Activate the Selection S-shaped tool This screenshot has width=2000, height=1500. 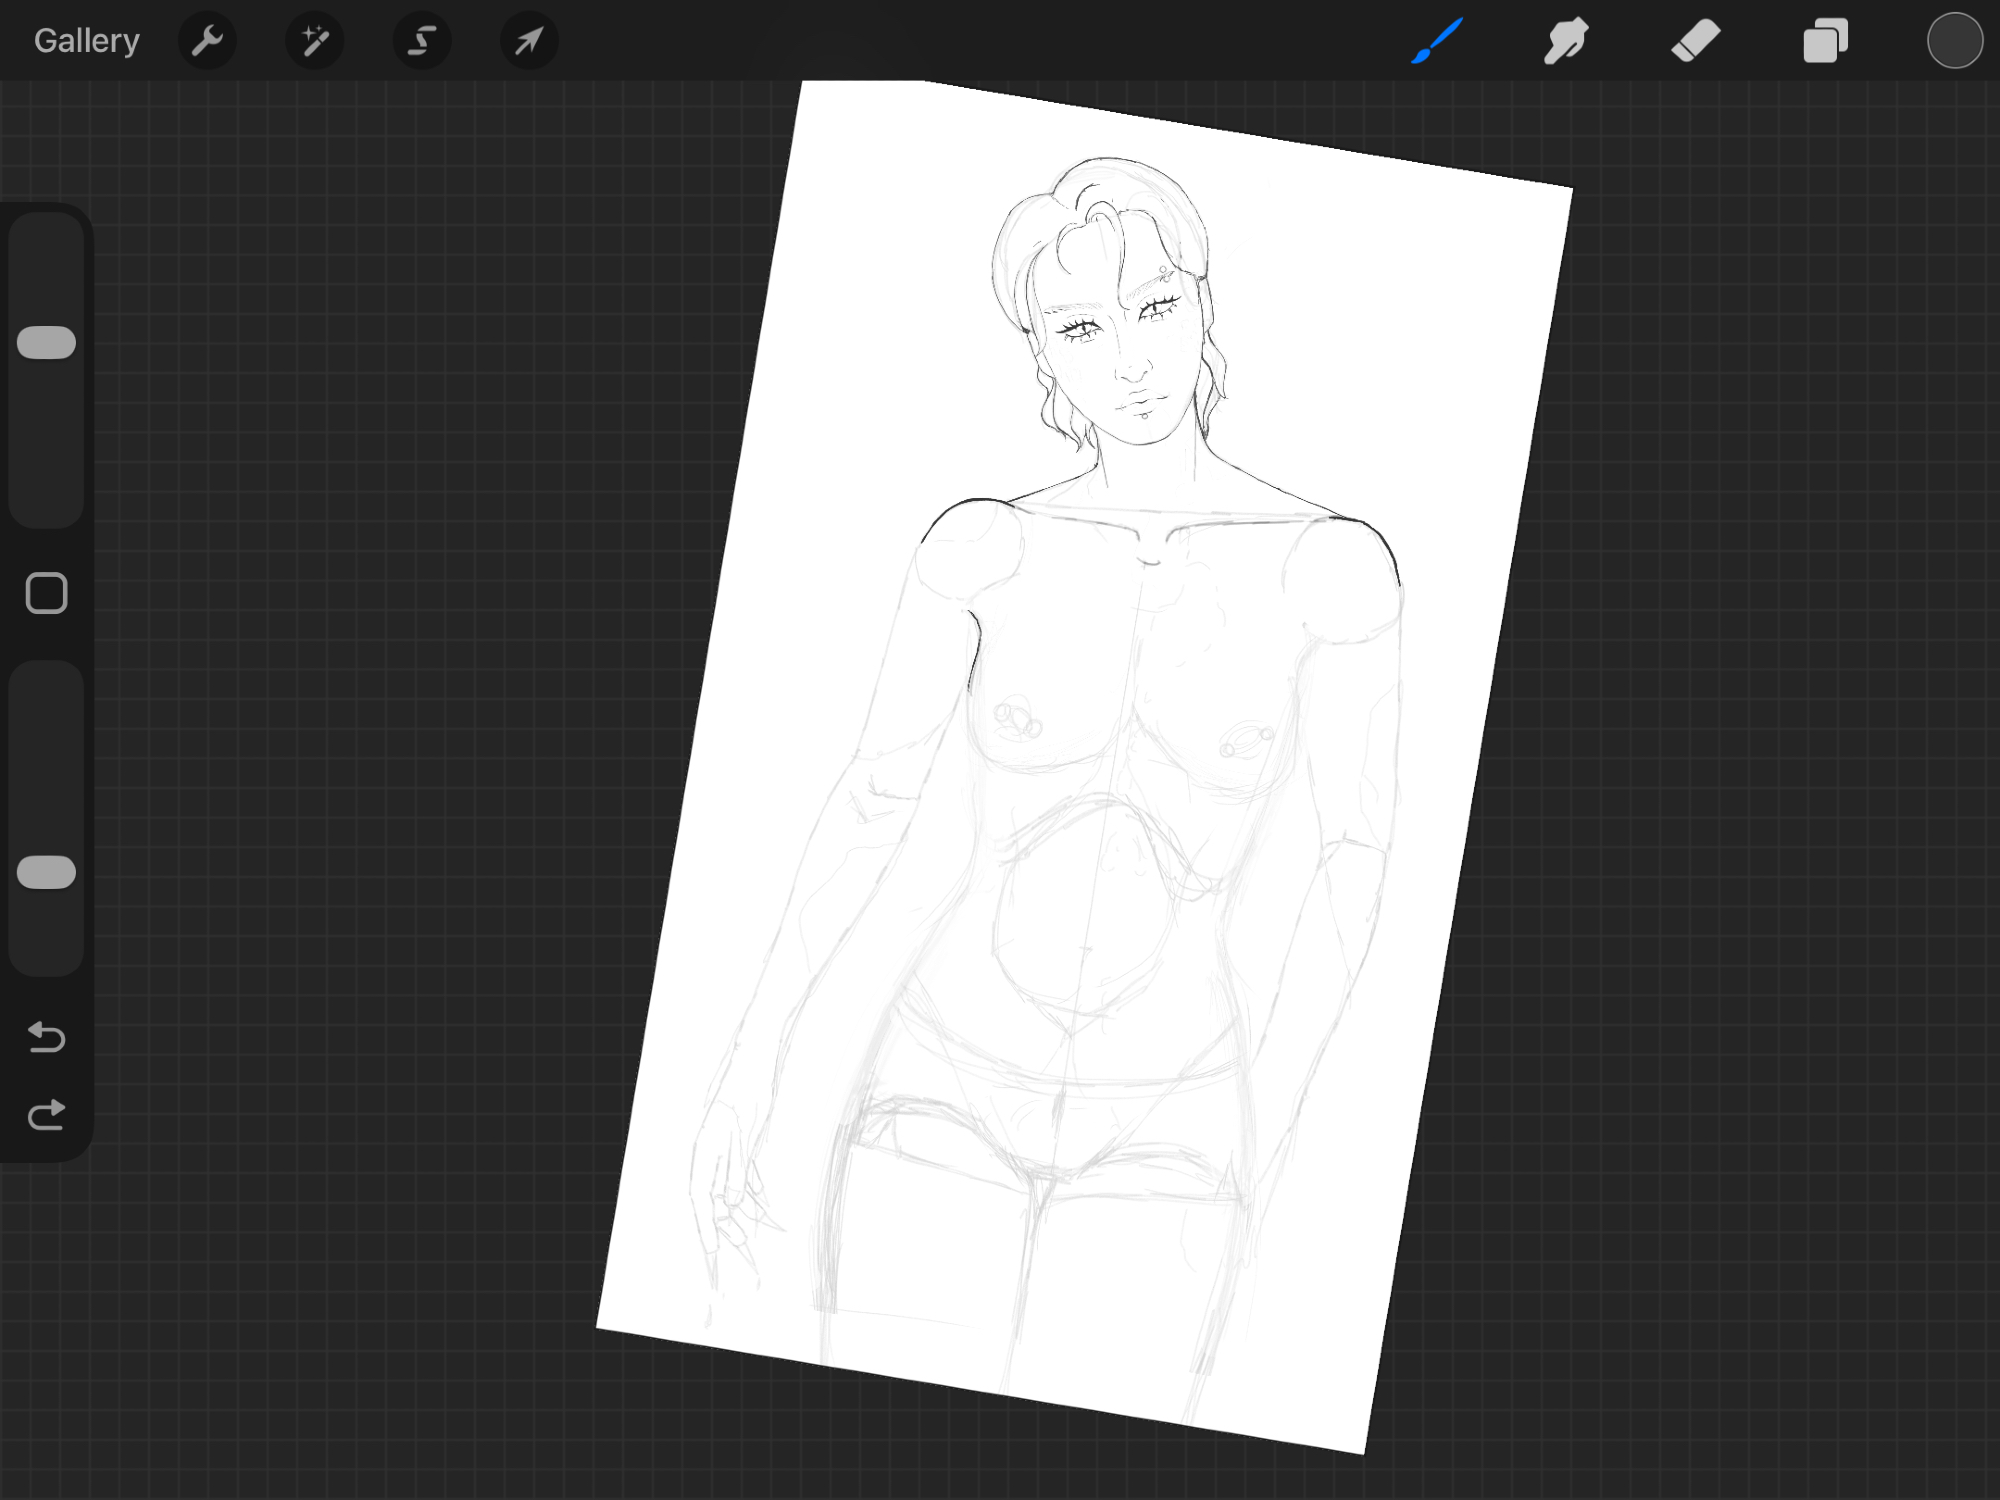pos(422,41)
